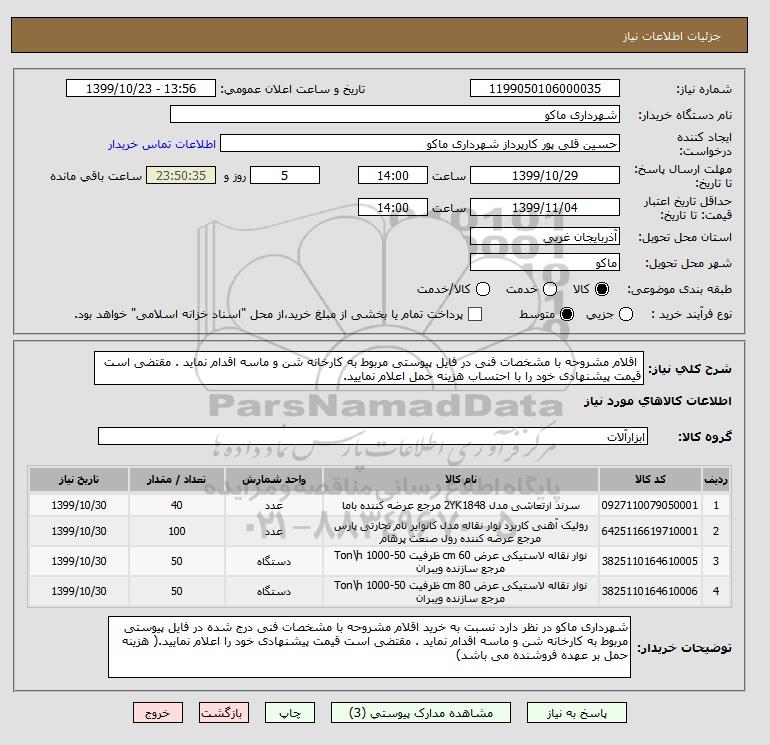Viewport: 770px width, 745px height.
Task: Click the کد کالا column header
Action: (x=650, y=479)
